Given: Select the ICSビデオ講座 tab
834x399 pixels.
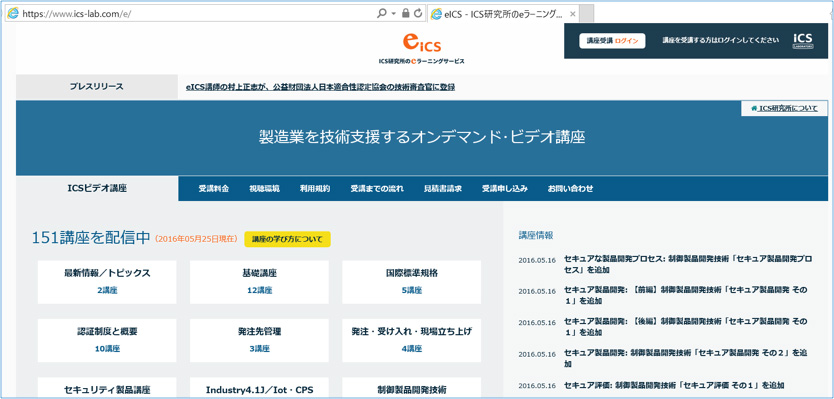Looking at the screenshot, I should click(97, 188).
